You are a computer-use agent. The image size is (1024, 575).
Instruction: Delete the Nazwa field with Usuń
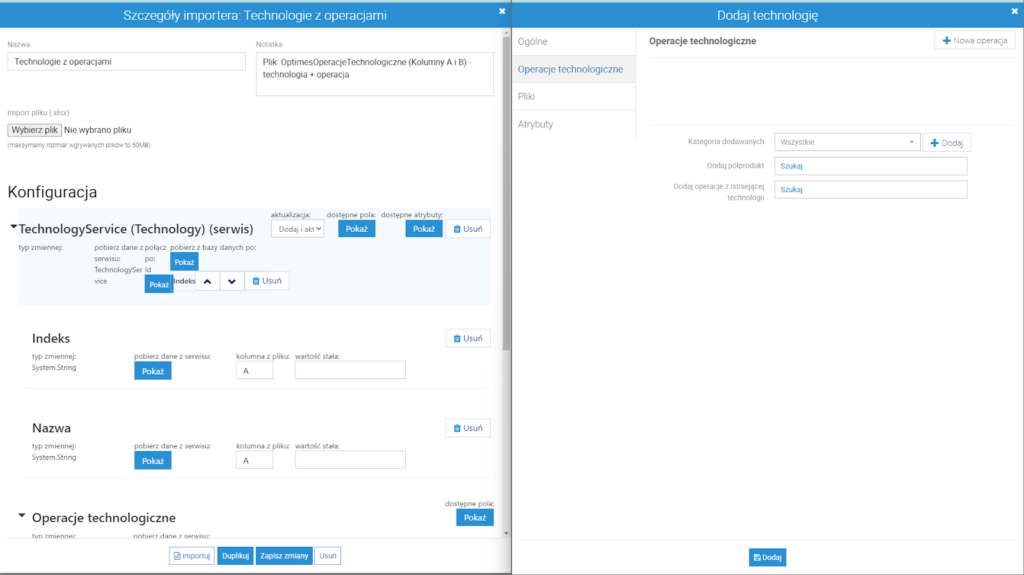tap(468, 428)
